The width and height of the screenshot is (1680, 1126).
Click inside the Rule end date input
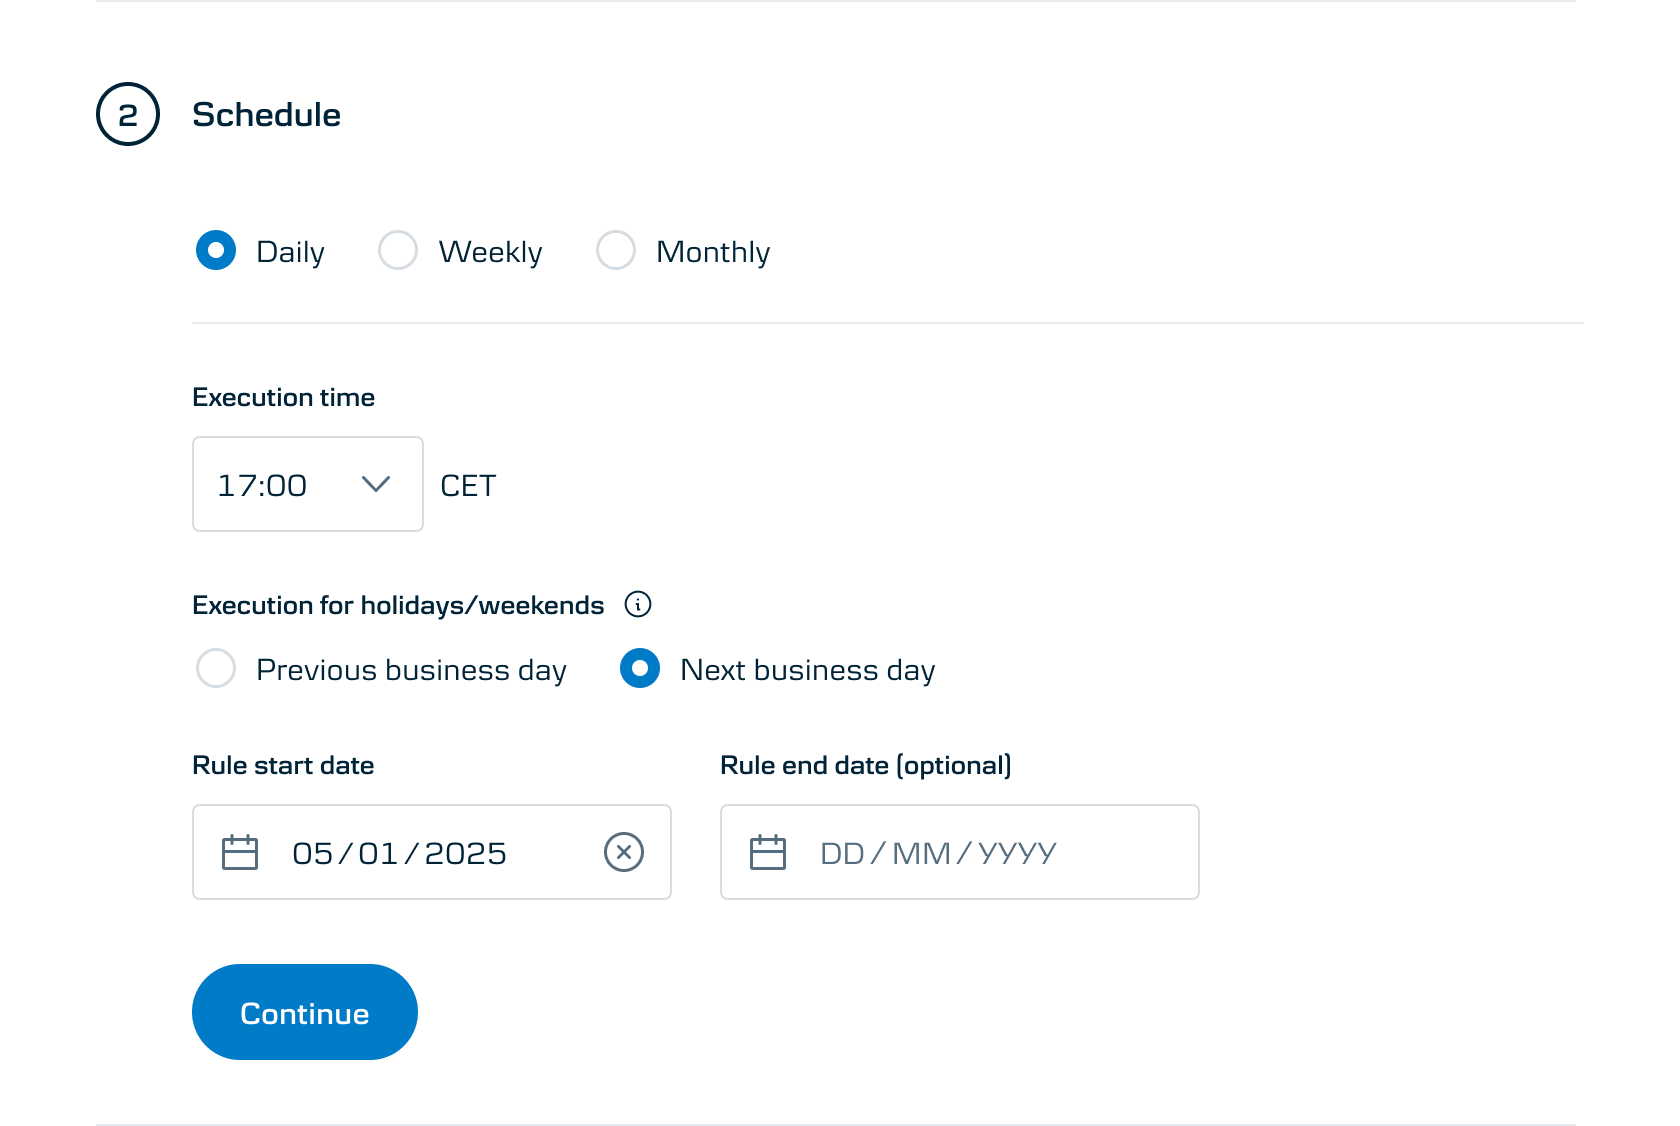pyautogui.click(x=960, y=852)
